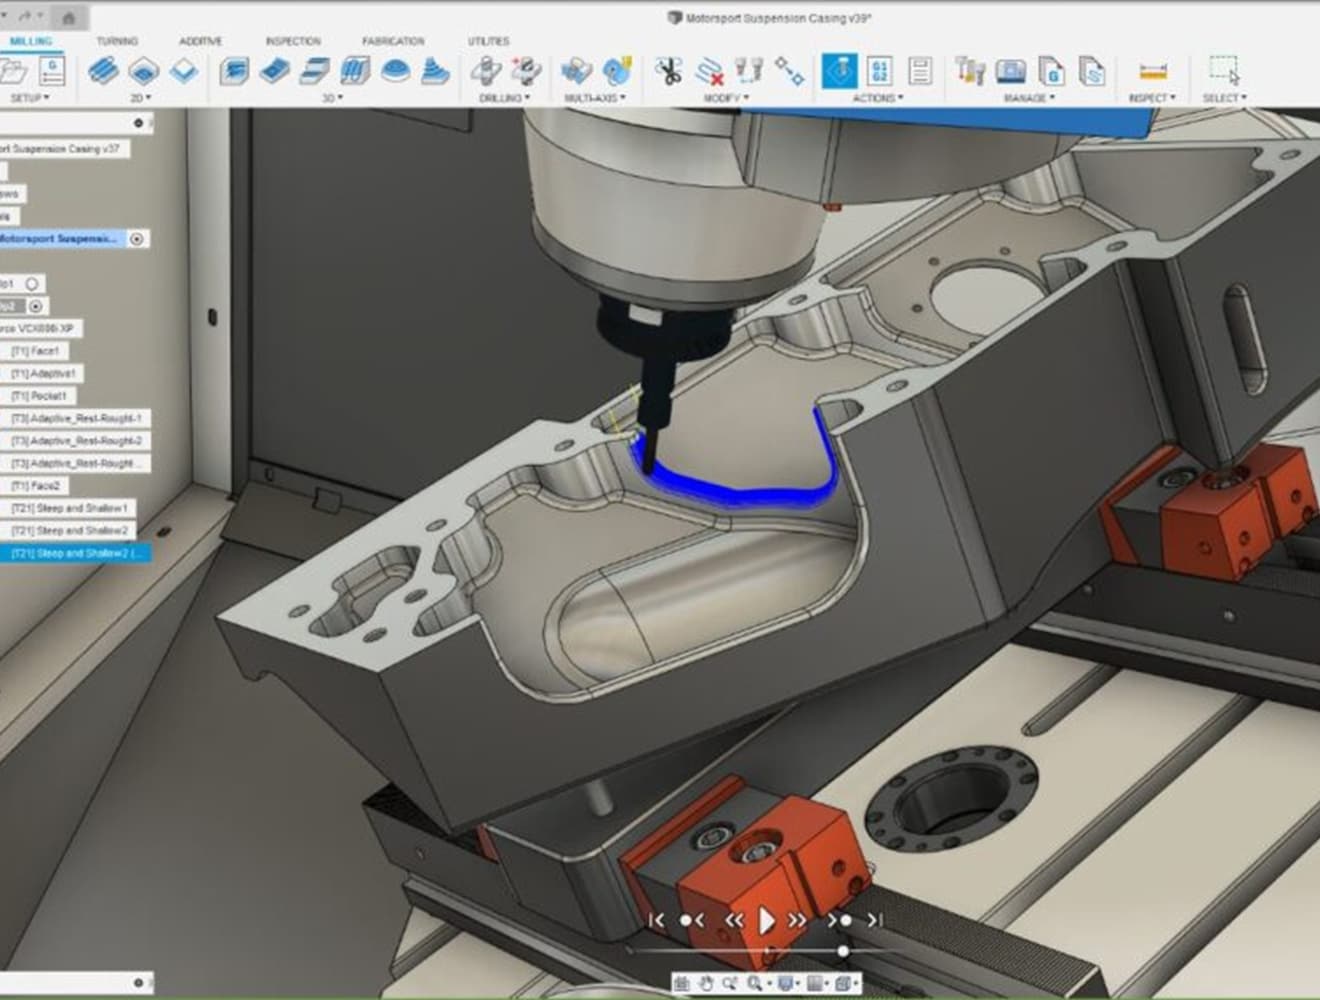Choose the 3D Adaptive Clearing strategy icon
The width and height of the screenshot is (1320, 1000).
(x=233, y=71)
